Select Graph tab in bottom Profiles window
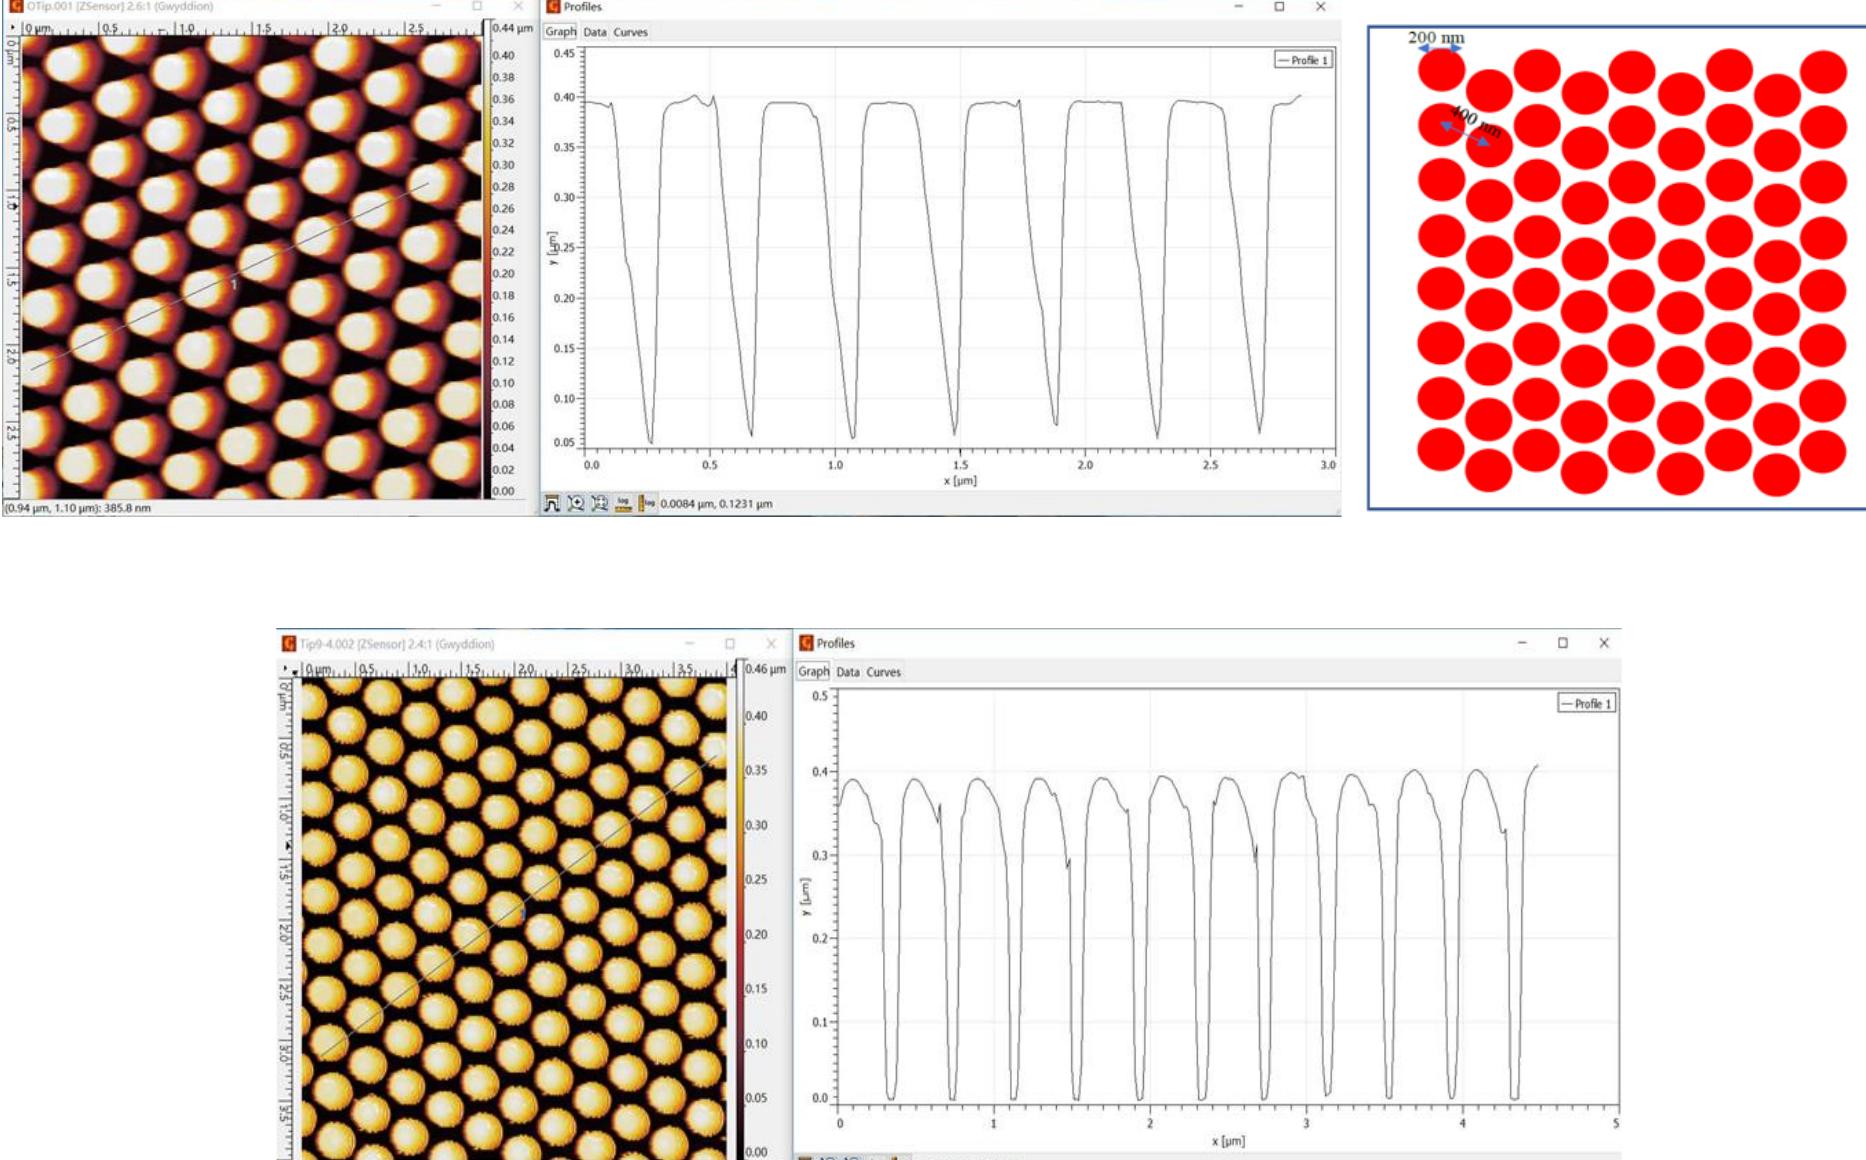Image resolution: width=1866 pixels, height=1160 pixels. 814,672
